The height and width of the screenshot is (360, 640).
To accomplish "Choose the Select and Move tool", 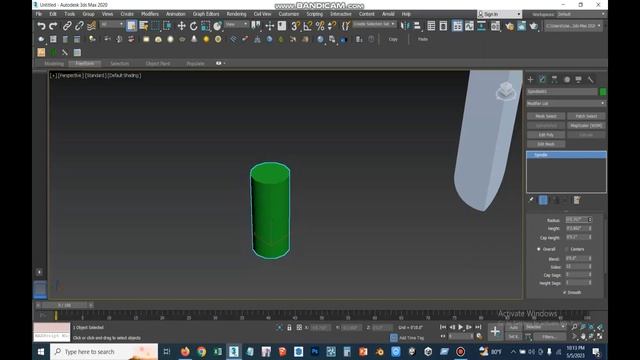I will click(x=181, y=26).
